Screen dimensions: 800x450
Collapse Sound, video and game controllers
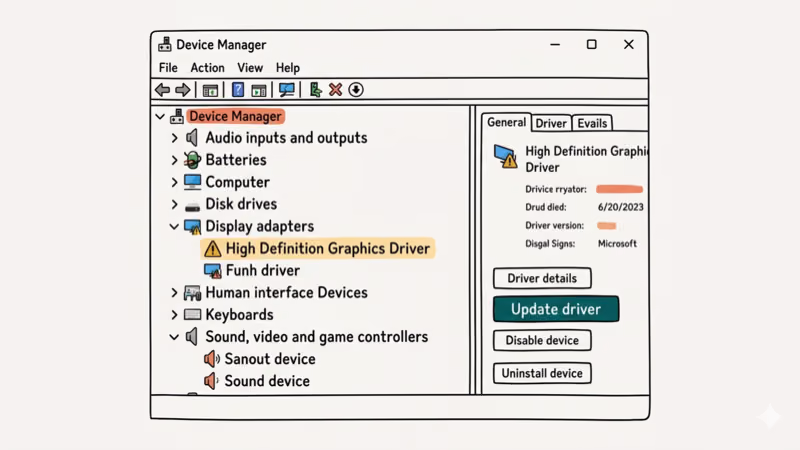click(174, 337)
